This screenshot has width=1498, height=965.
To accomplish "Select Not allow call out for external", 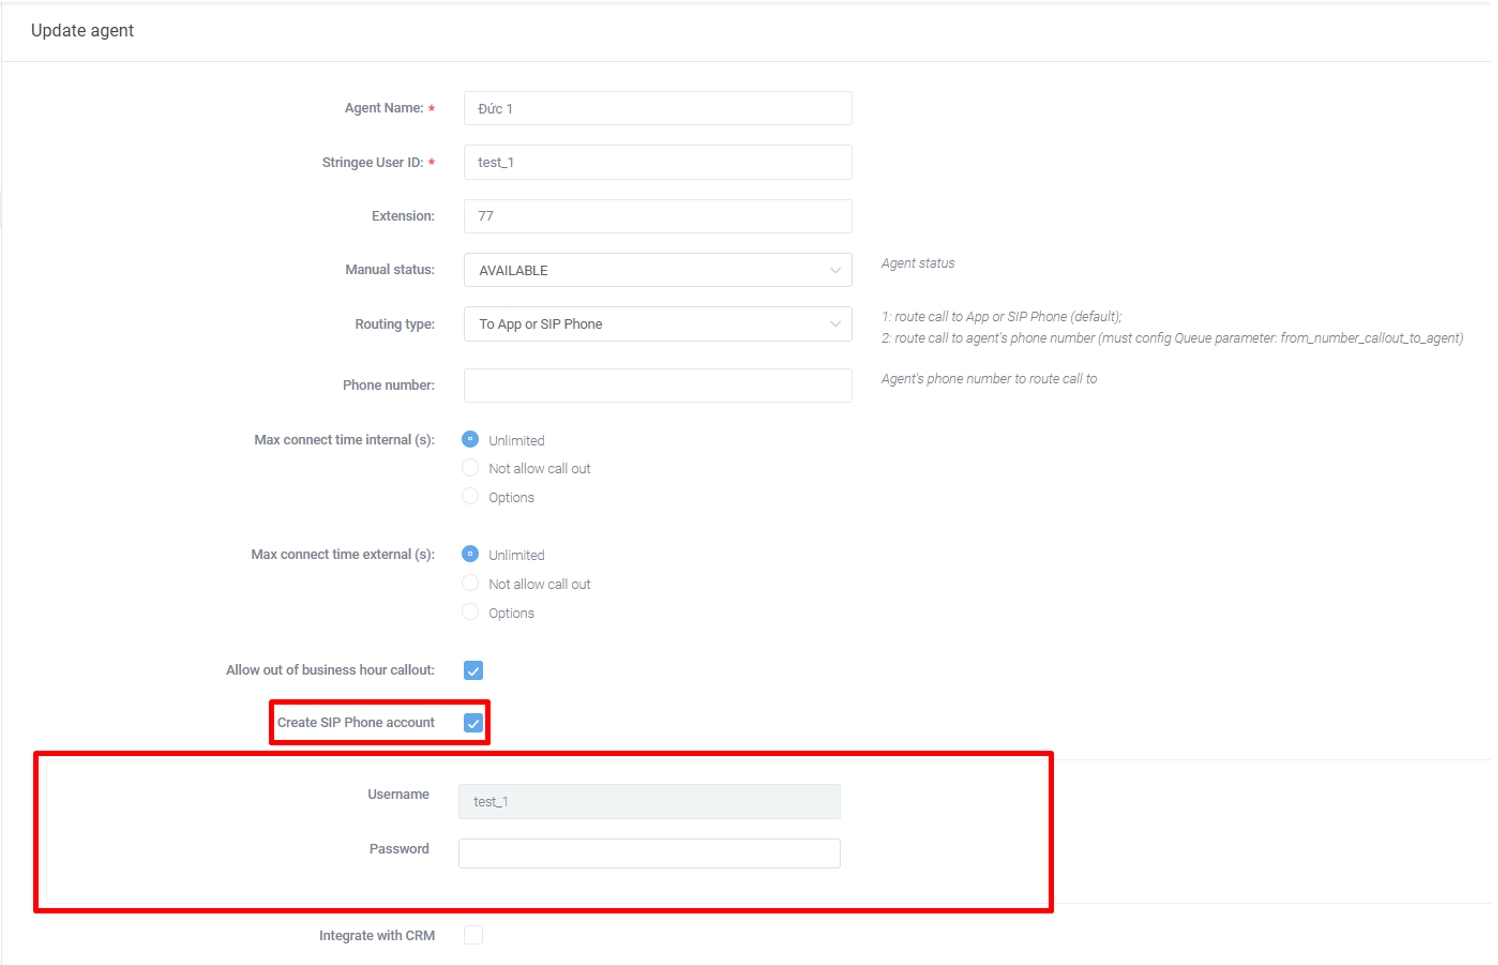I will click(x=470, y=583).
